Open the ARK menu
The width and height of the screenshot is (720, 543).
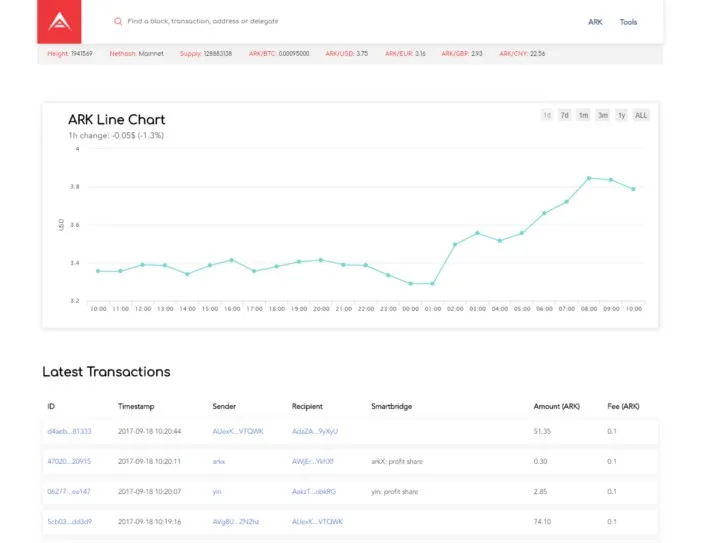point(595,22)
